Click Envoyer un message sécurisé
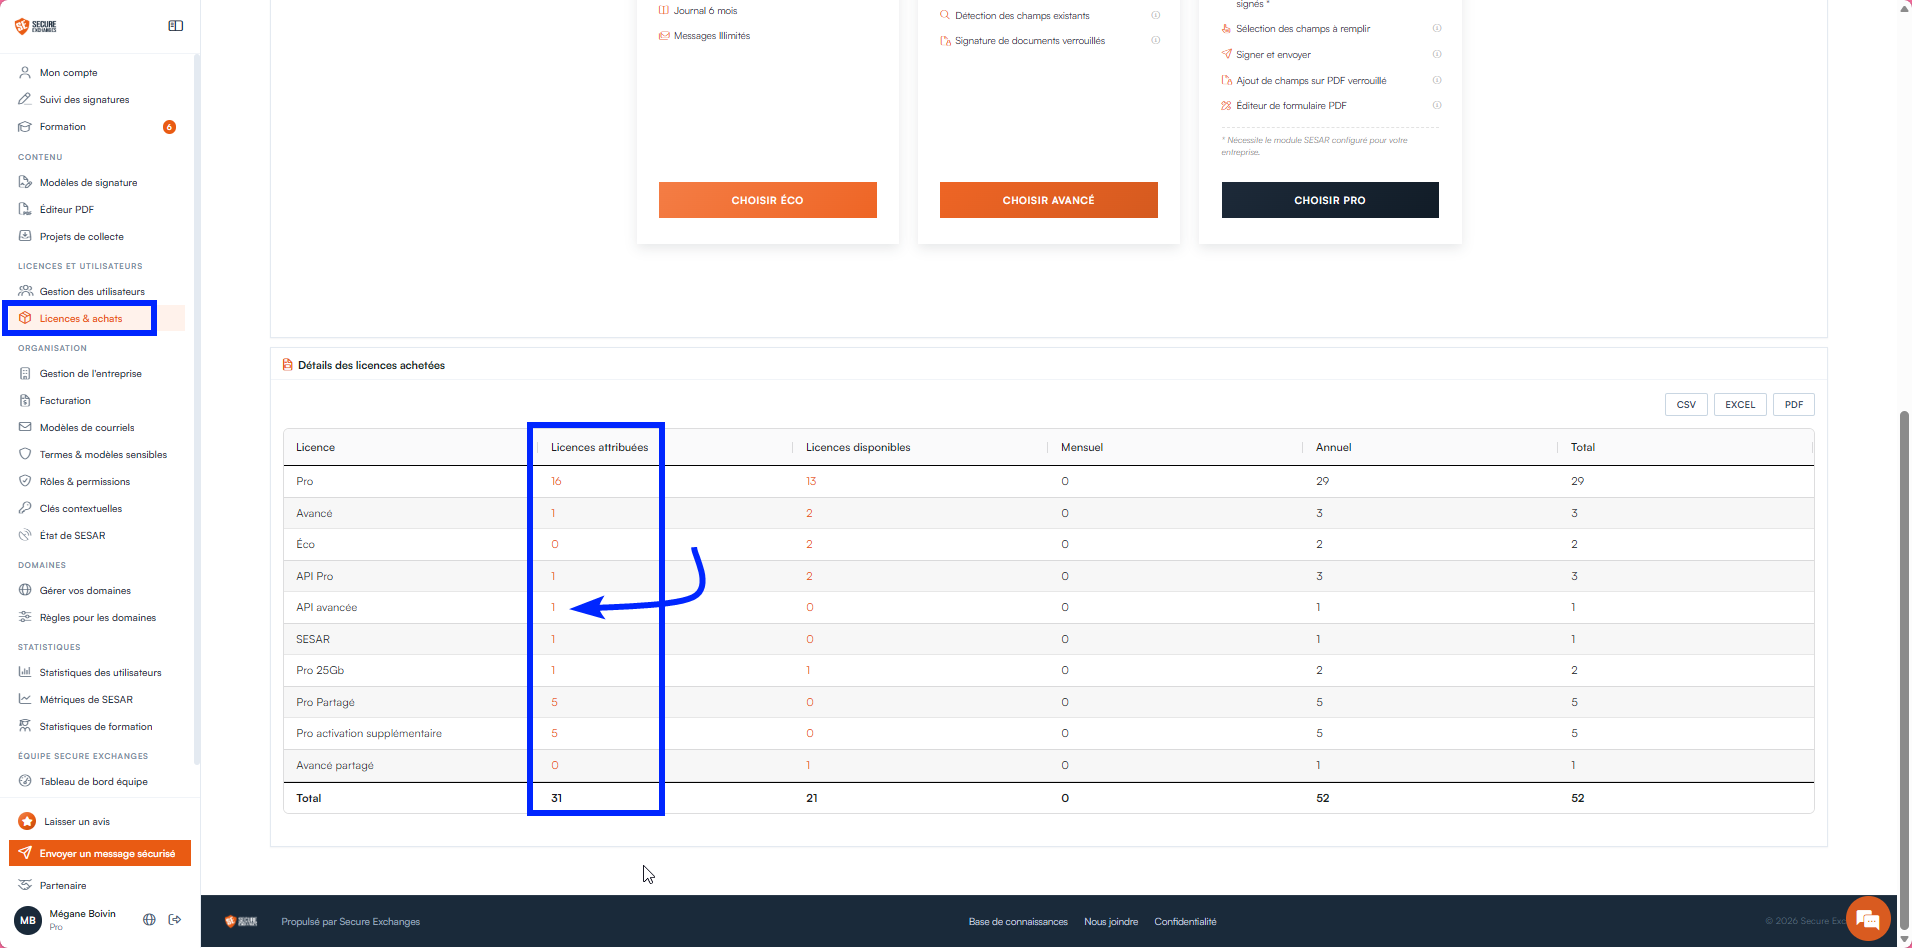This screenshot has width=1912, height=948. tap(100, 853)
